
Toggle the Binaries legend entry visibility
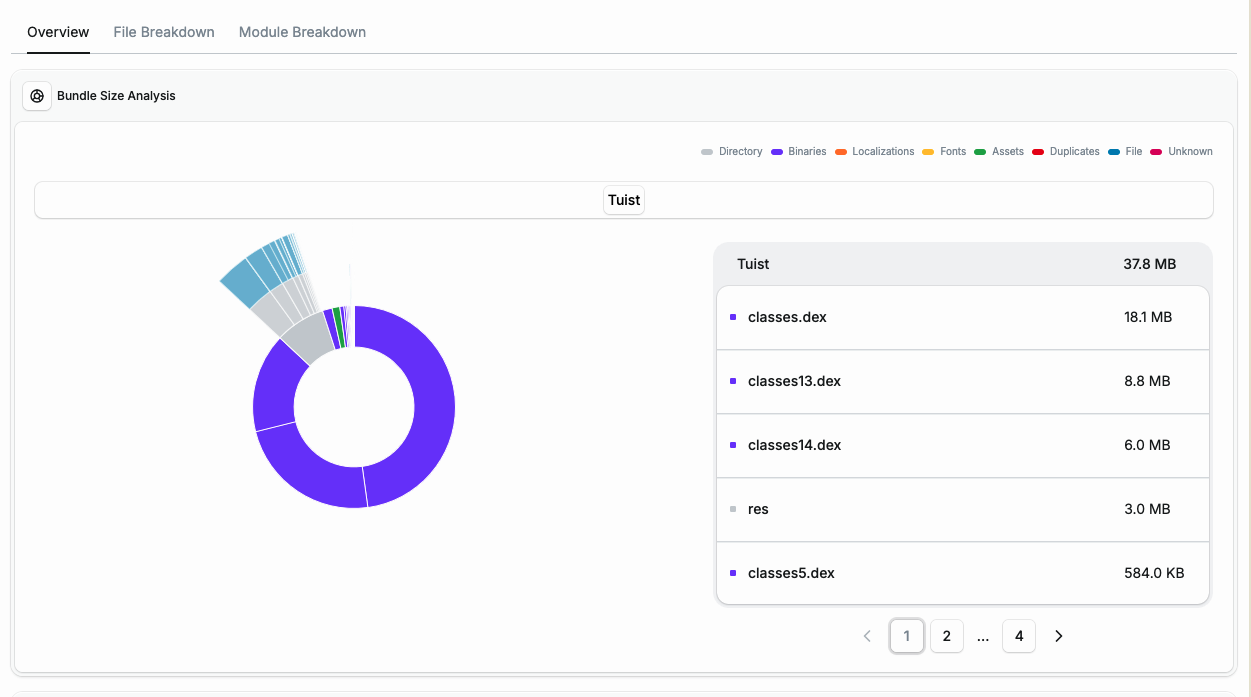tap(799, 151)
